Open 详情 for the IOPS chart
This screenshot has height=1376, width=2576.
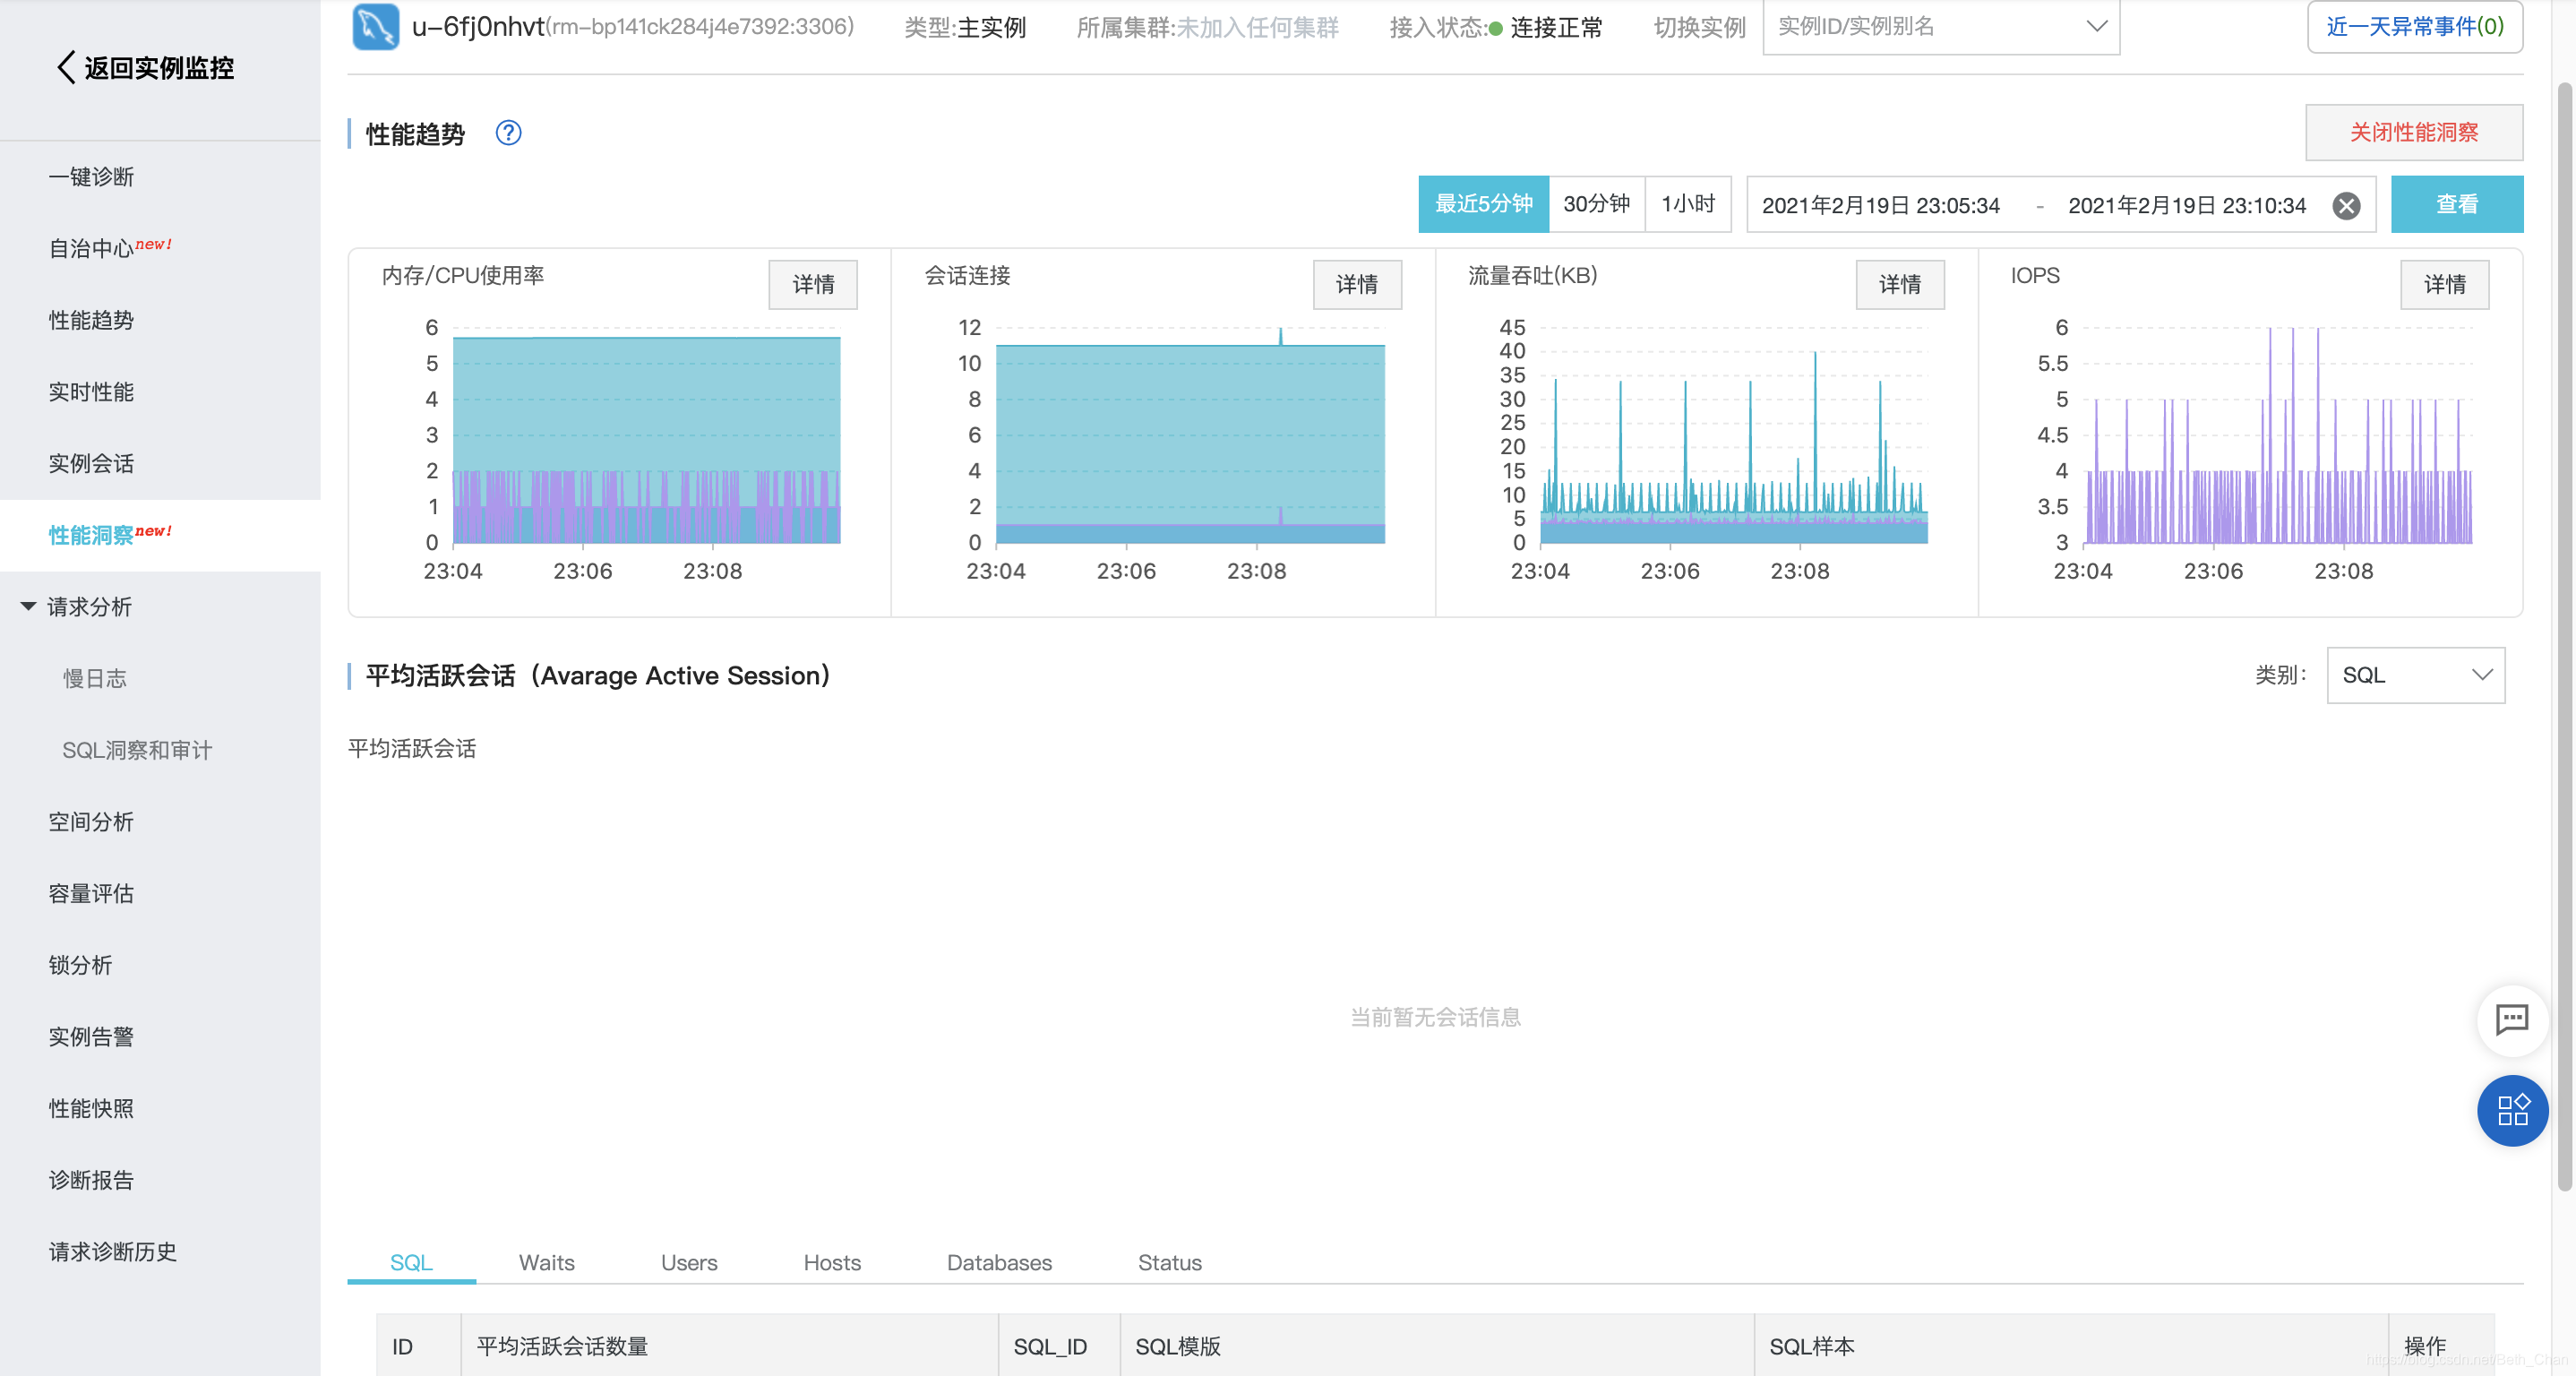2444,285
